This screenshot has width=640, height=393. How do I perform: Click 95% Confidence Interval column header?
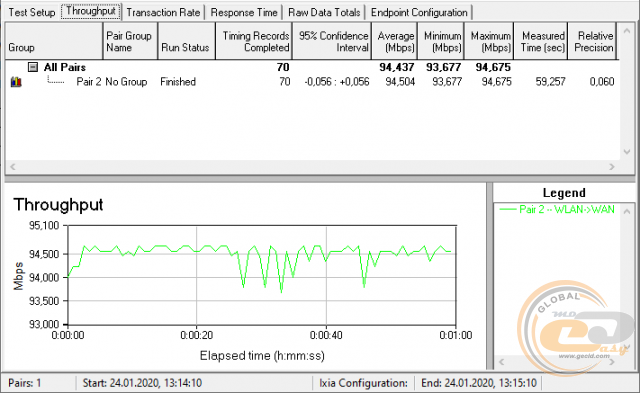(x=331, y=41)
